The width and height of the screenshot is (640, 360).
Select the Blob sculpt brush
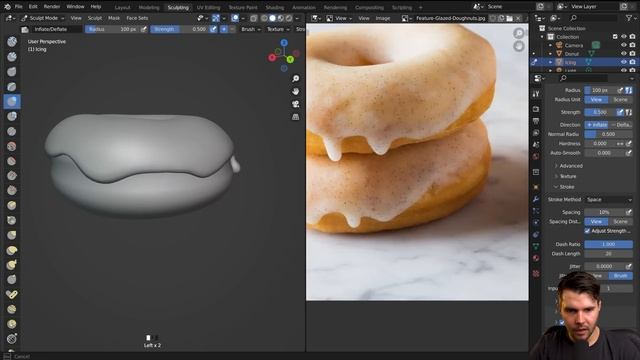click(12, 116)
